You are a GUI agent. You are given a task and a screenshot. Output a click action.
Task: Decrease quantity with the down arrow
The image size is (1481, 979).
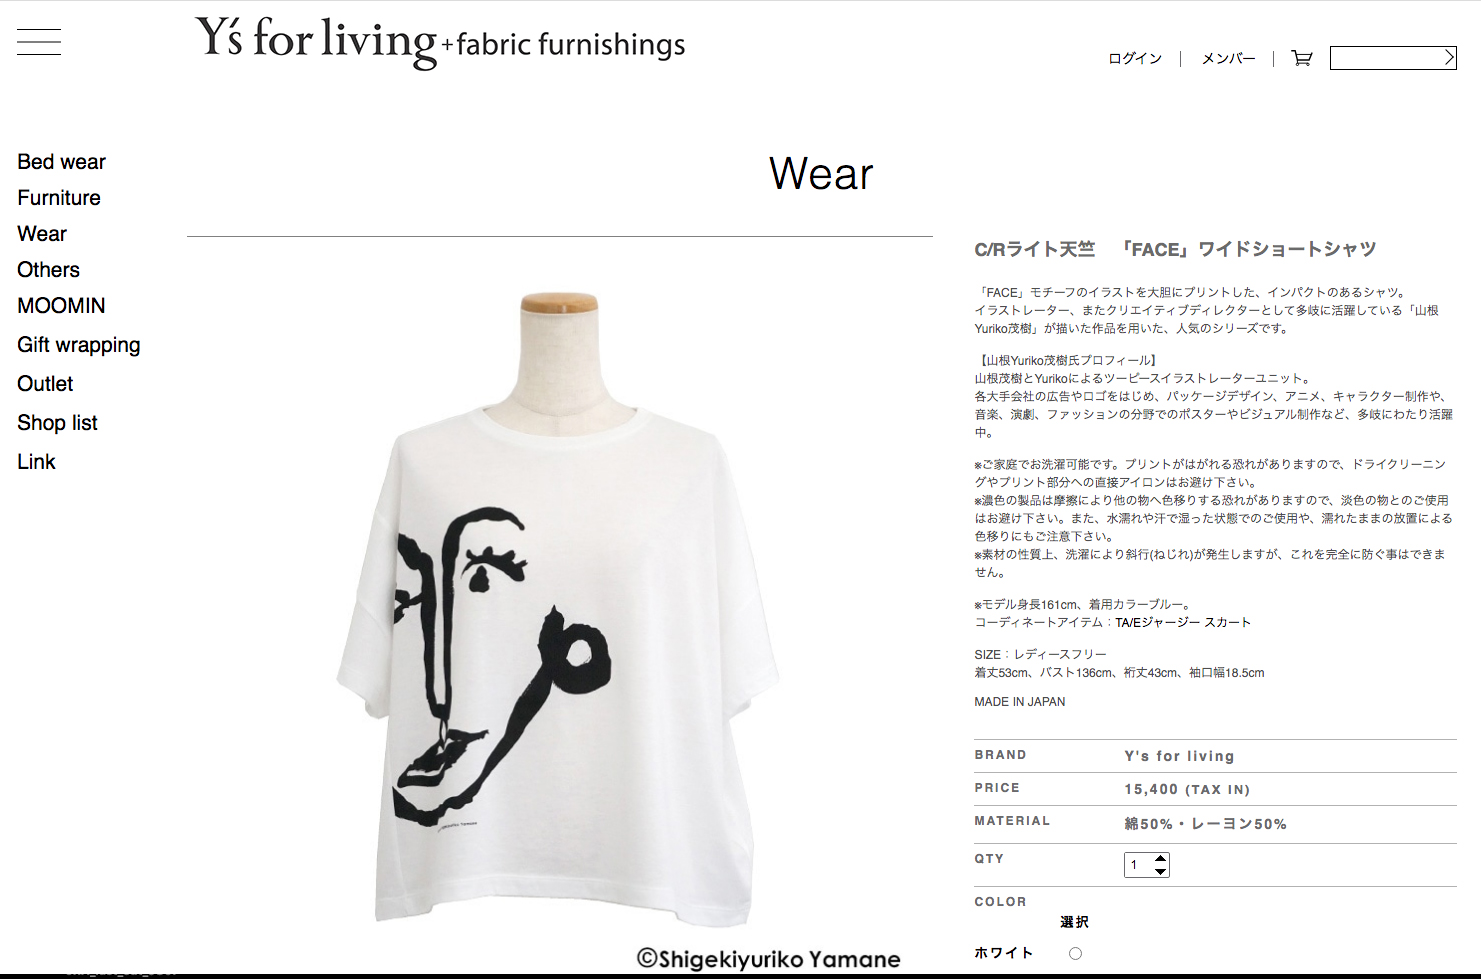click(x=1160, y=871)
